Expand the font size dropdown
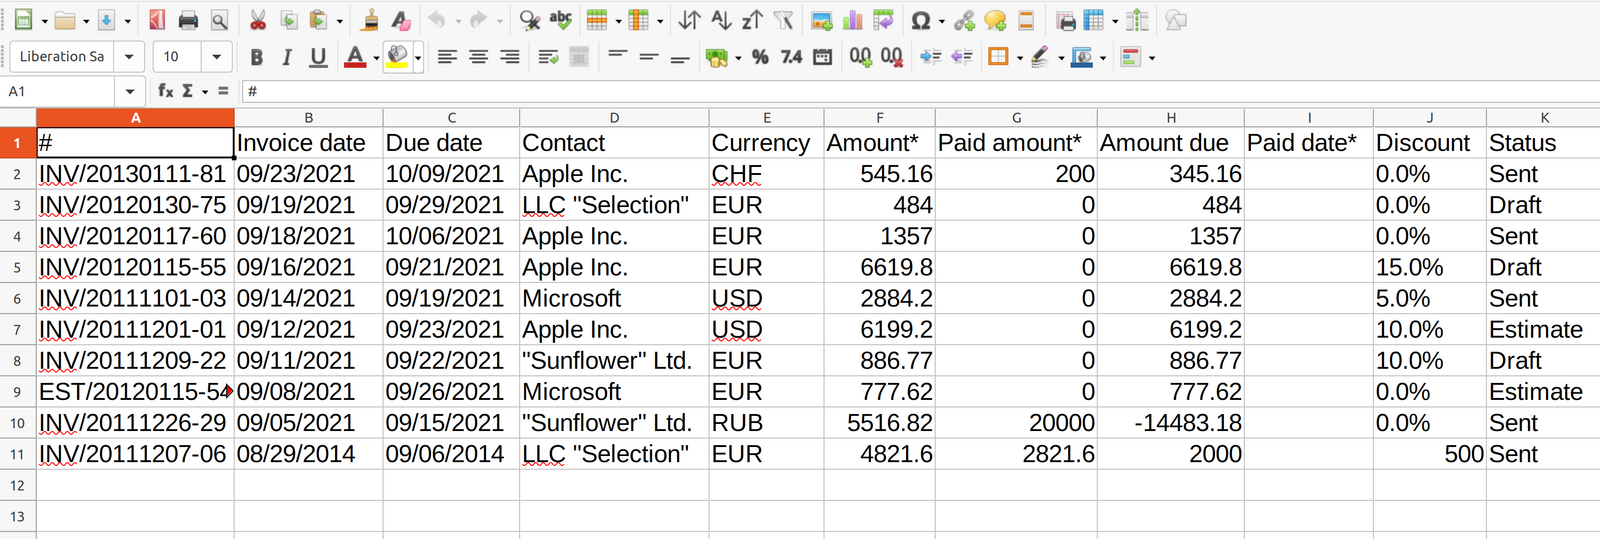Viewport: 1600px width, 539px height. [216, 57]
